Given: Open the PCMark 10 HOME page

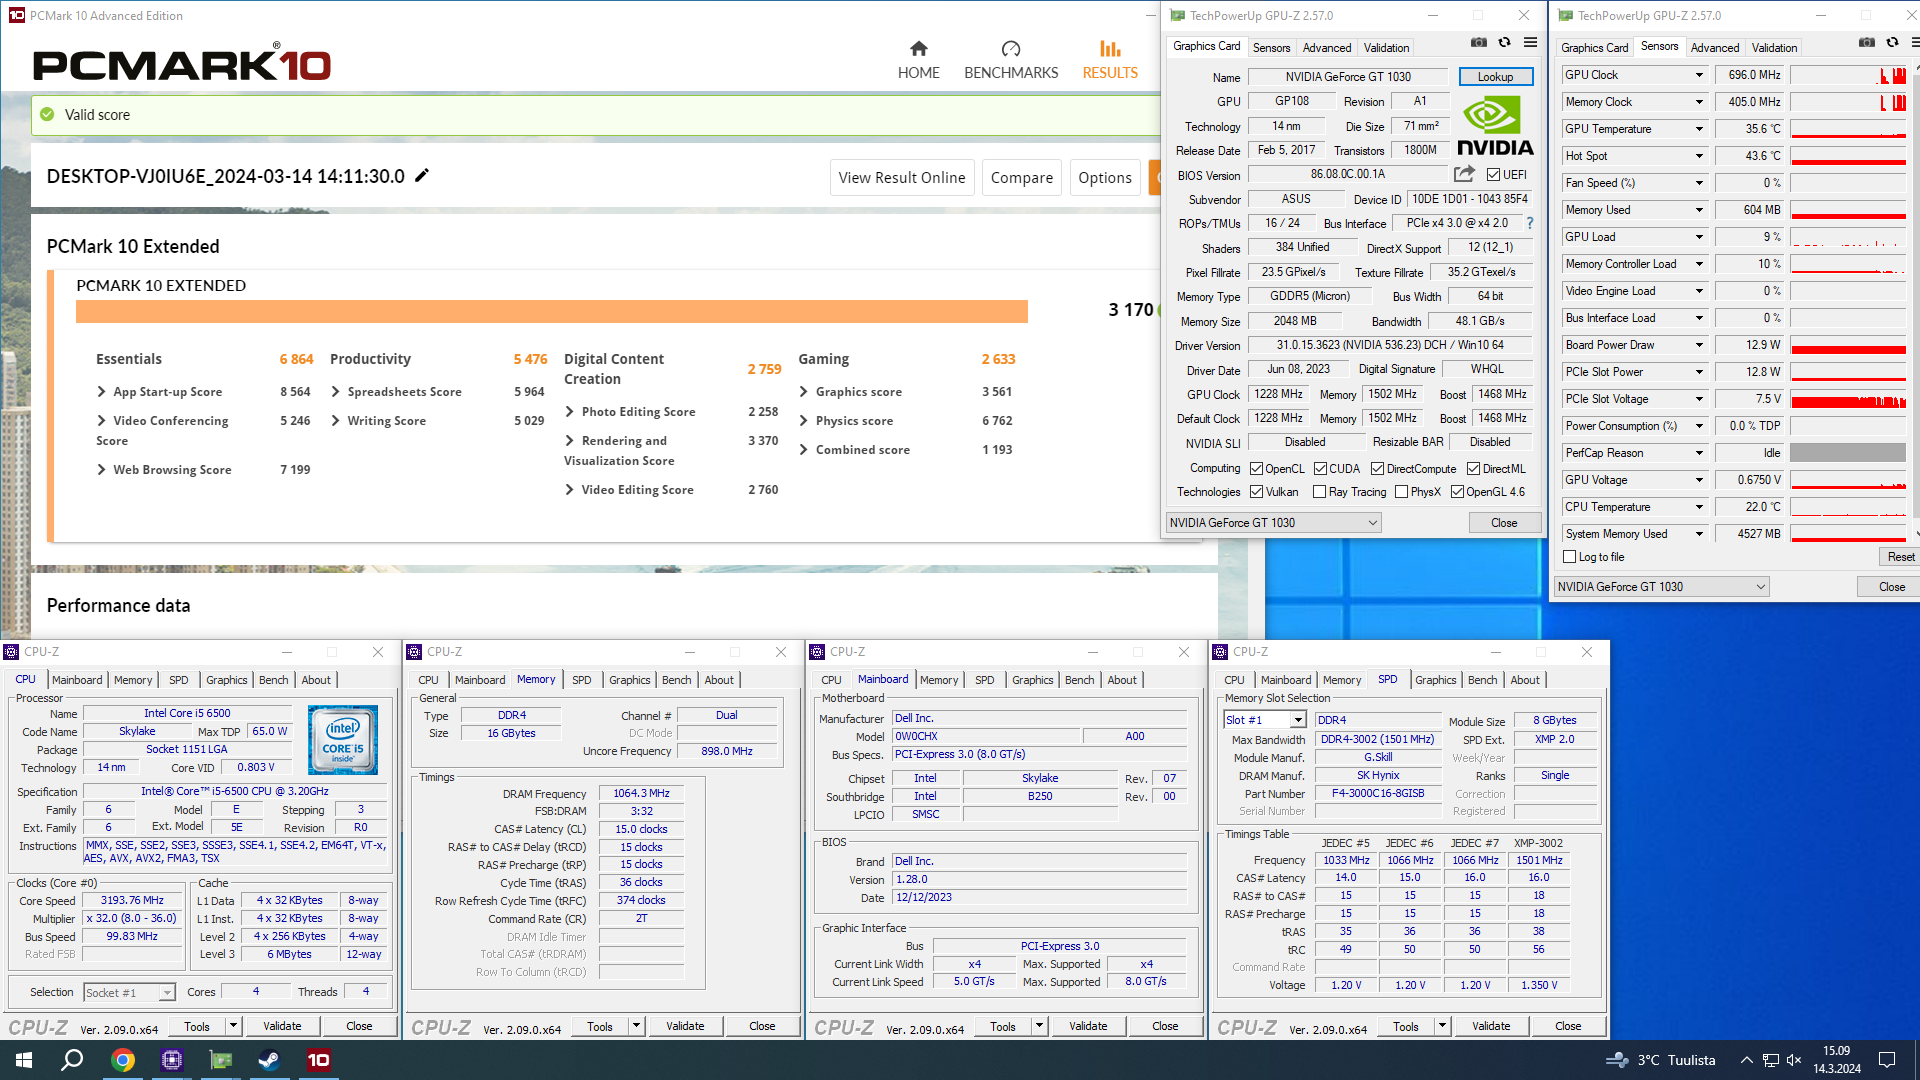Looking at the screenshot, I should pos(918,60).
